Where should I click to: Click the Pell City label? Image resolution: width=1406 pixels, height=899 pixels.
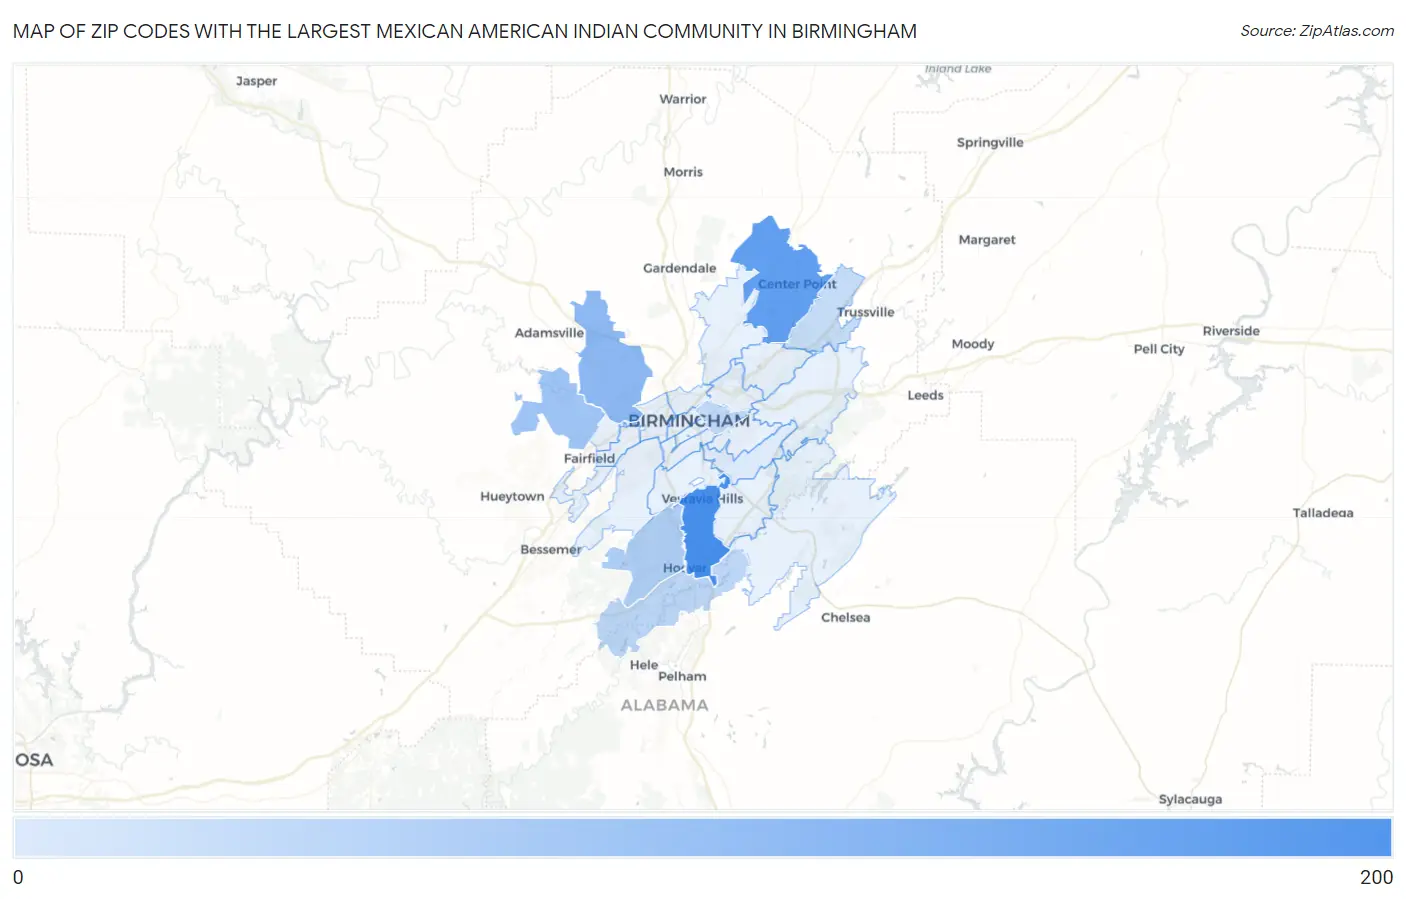[x=1159, y=349]
